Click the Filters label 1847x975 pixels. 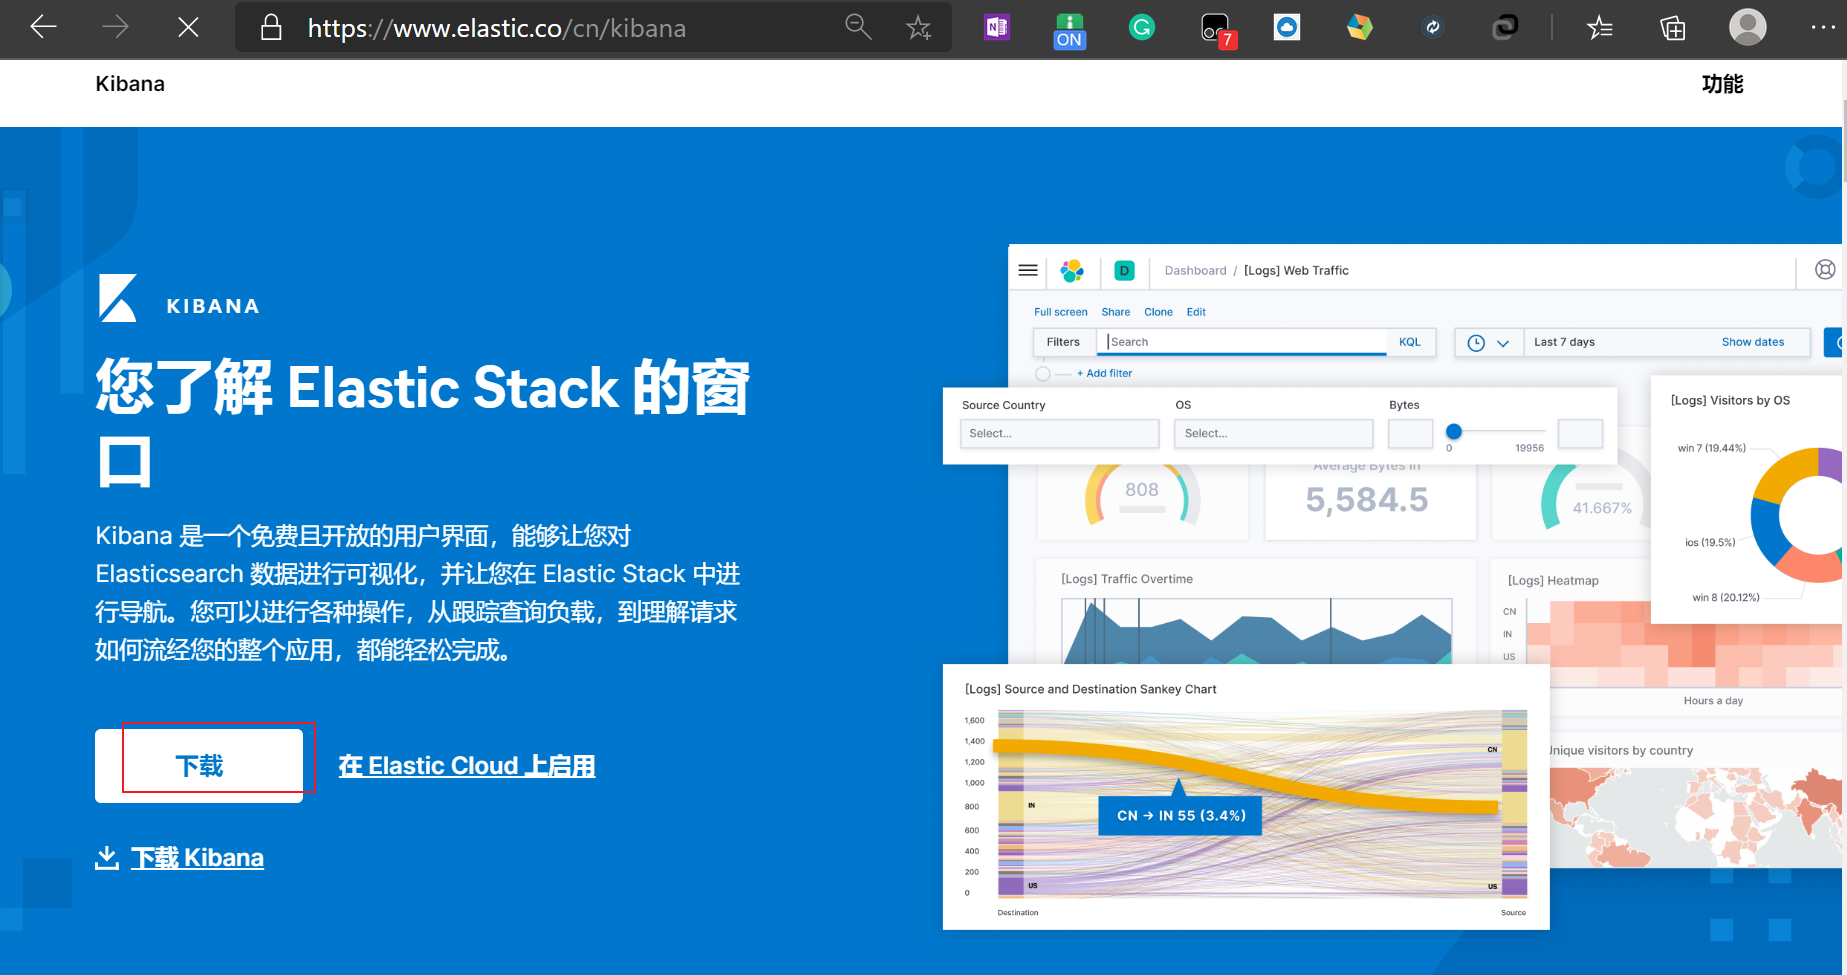click(x=1063, y=342)
